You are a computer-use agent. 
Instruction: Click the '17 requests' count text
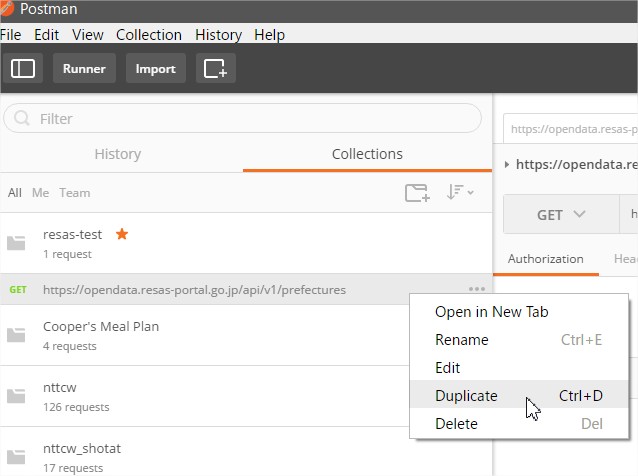73,468
